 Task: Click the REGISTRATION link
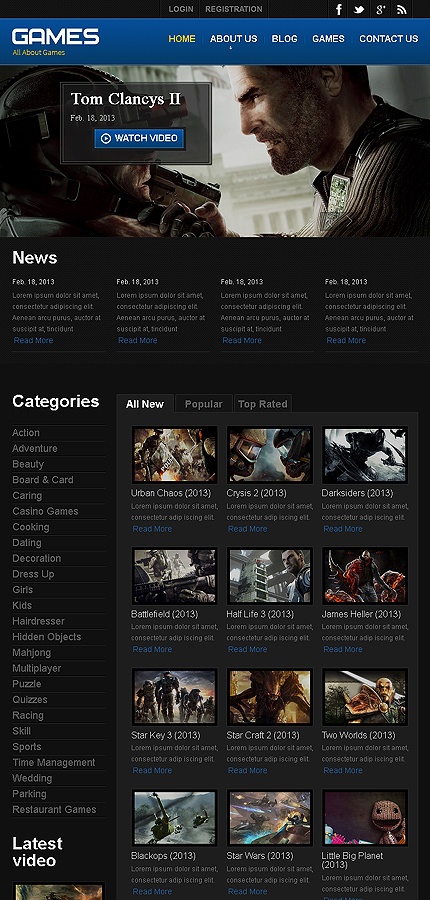(x=234, y=9)
